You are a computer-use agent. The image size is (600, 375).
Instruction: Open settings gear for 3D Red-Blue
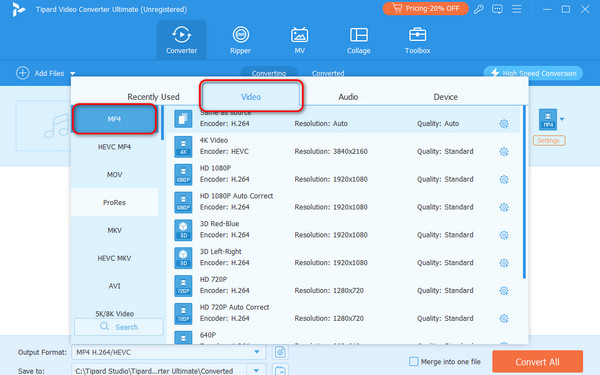click(504, 235)
